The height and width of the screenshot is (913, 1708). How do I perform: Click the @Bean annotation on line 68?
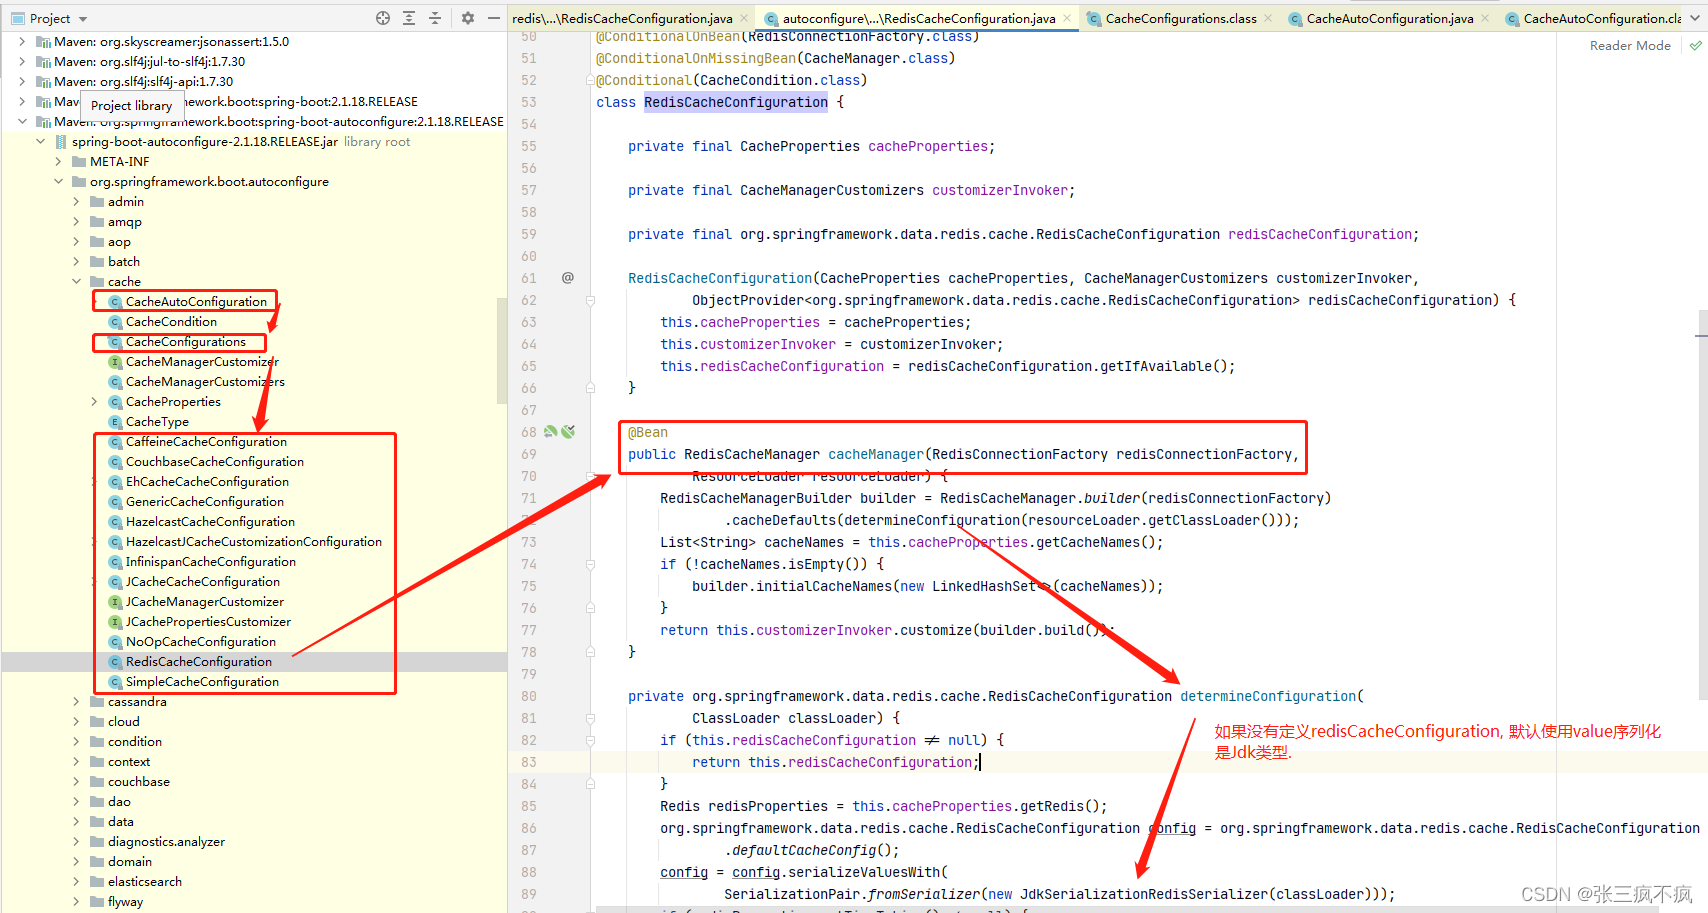pos(648,432)
